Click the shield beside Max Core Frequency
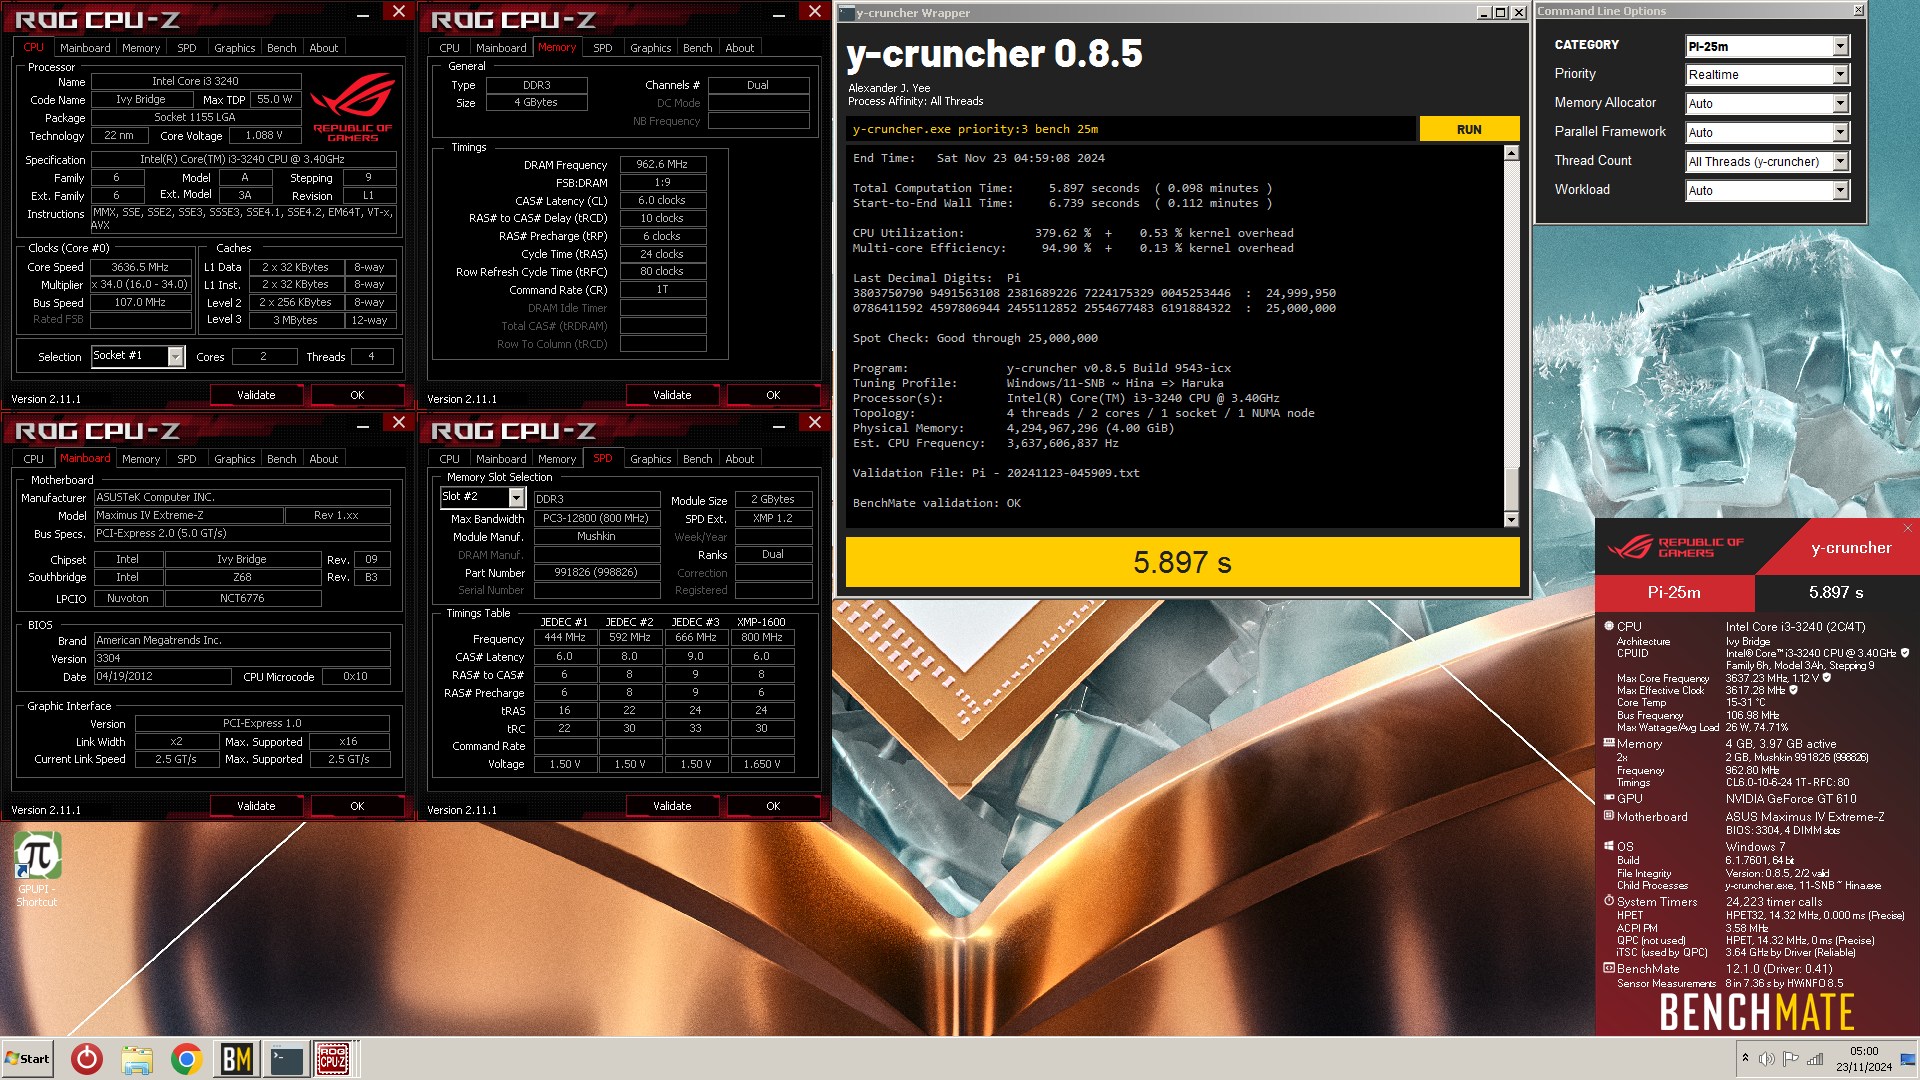 click(1827, 678)
